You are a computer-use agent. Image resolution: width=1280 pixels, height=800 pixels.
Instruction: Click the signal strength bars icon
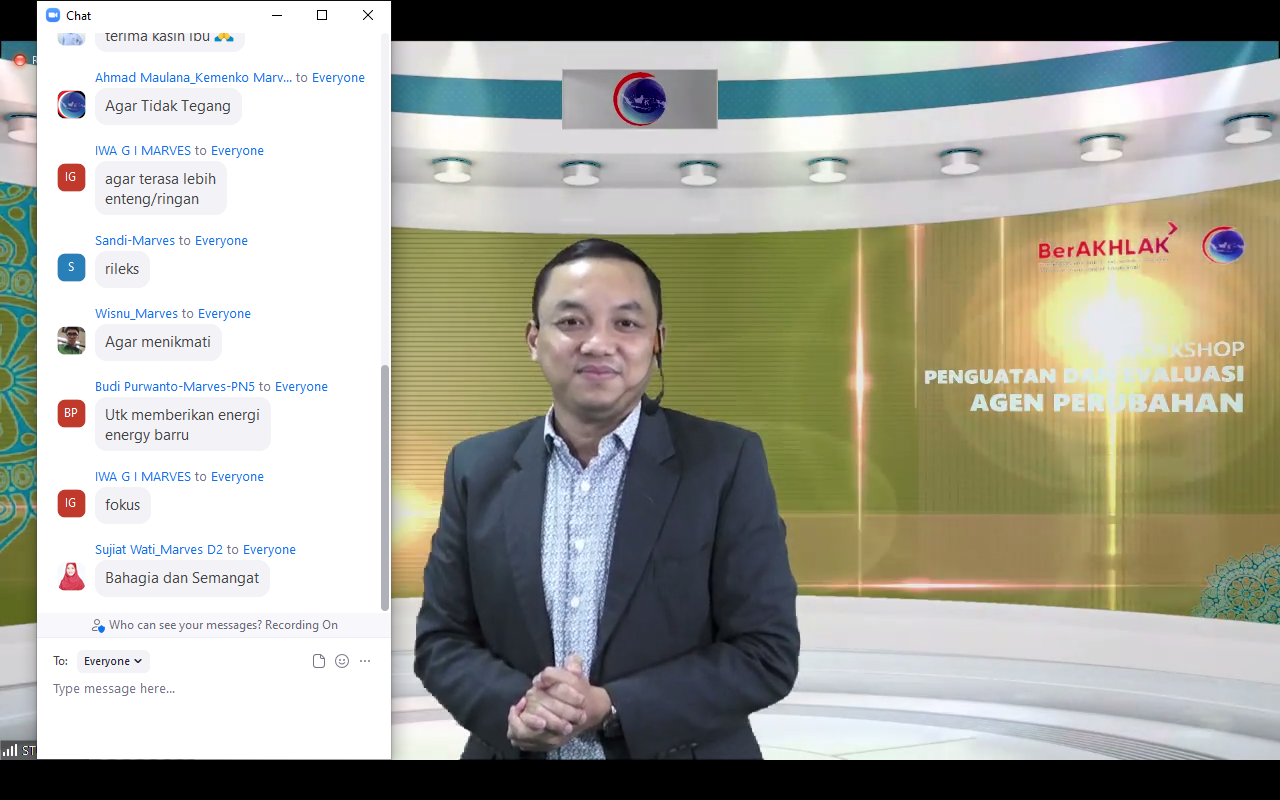point(10,750)
